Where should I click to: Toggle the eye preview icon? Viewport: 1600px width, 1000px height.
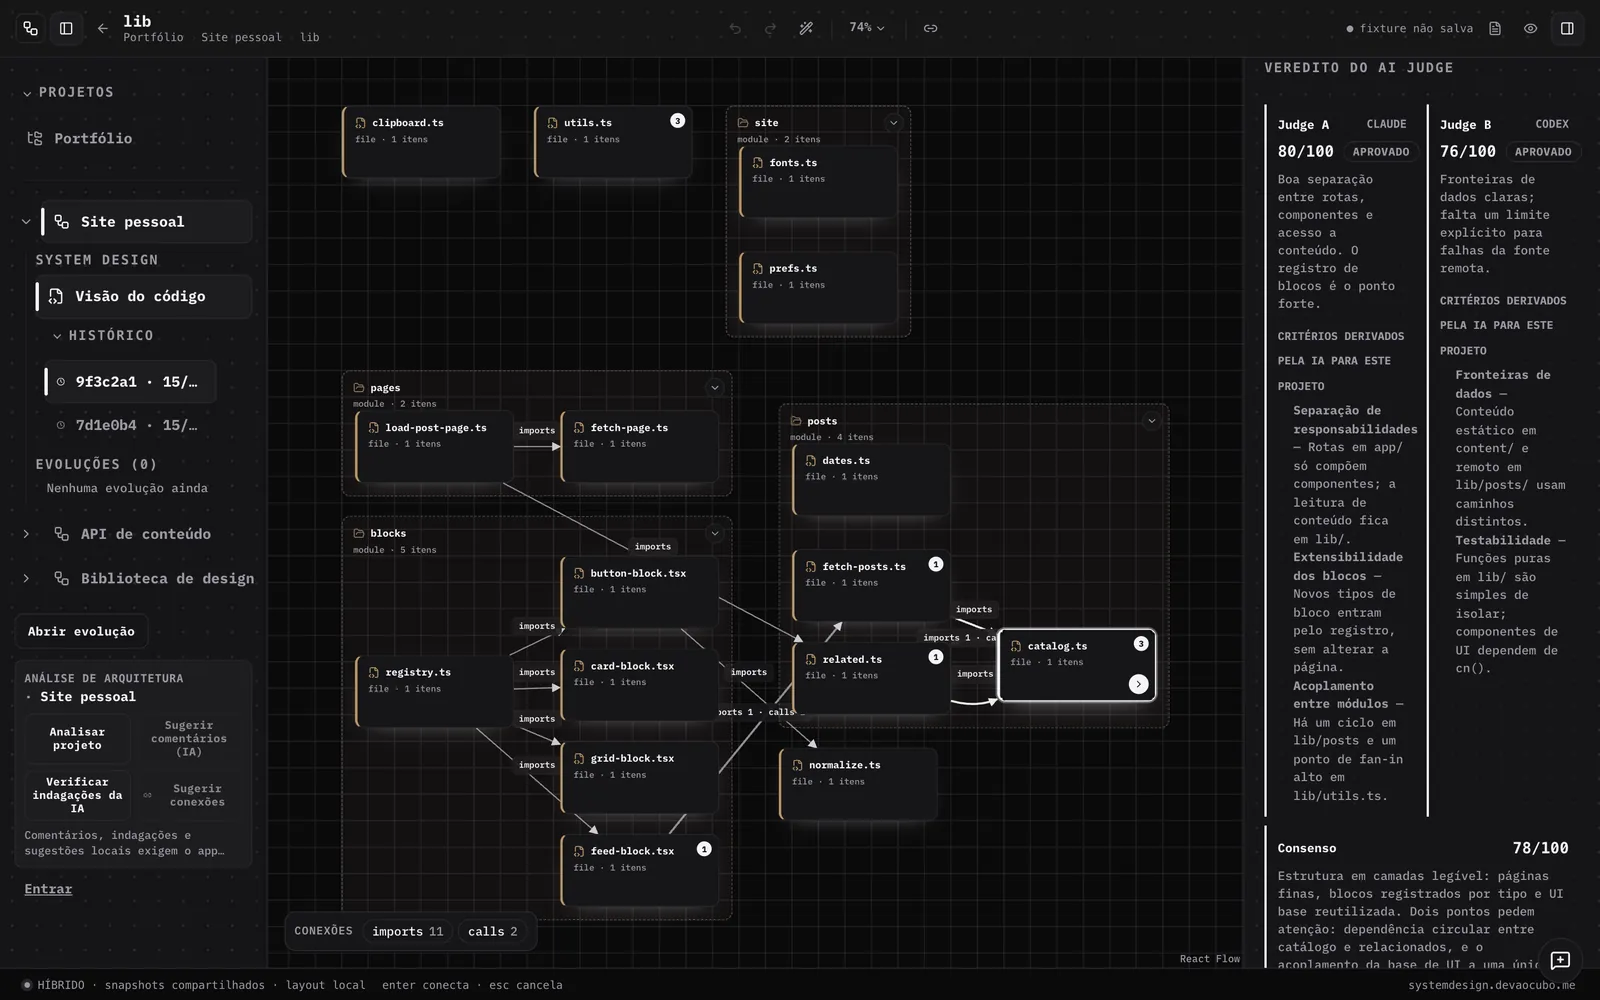1530,28
